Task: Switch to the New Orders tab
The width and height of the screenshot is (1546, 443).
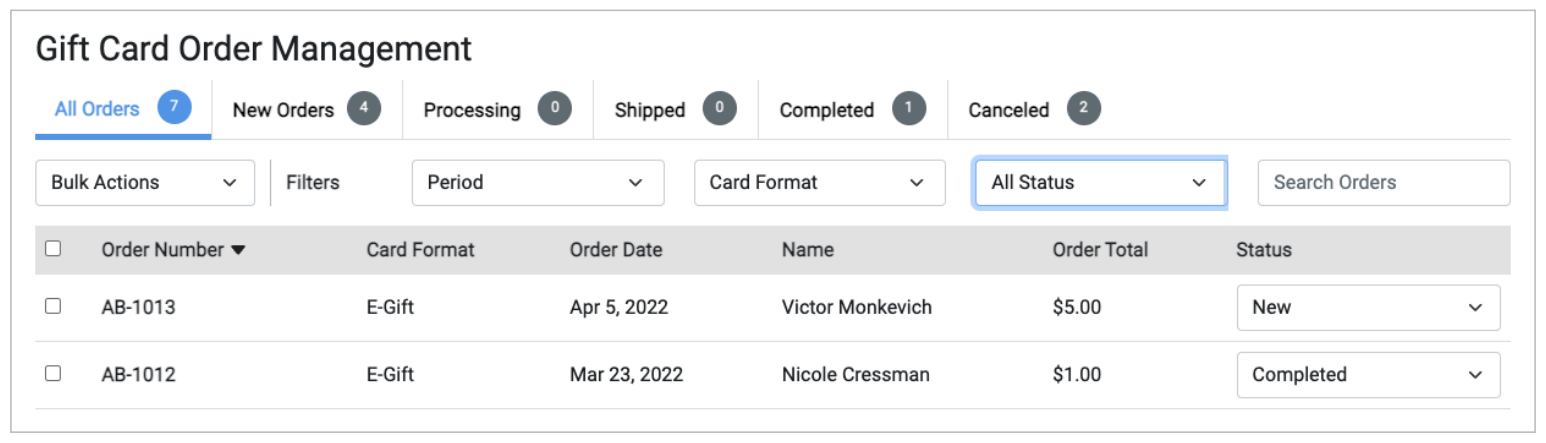Action: (x=283, y=110)
